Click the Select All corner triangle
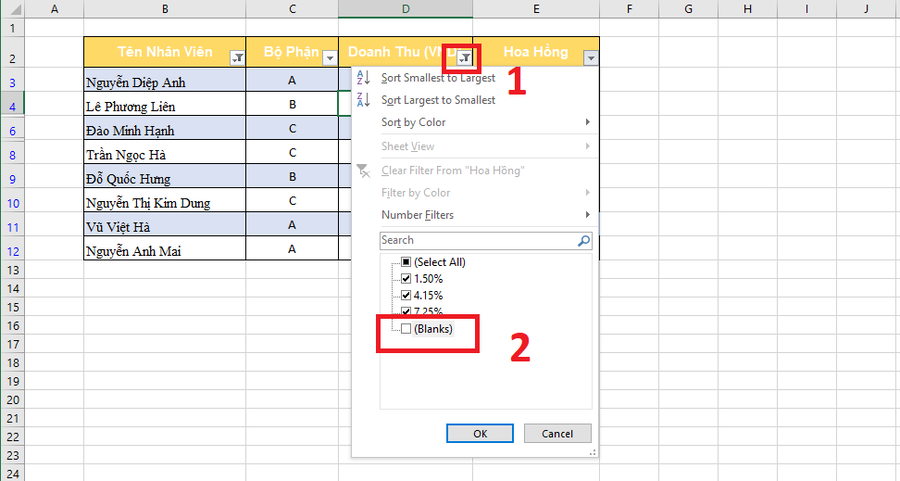This screenshot has height=481, width=900. (14, 10)
